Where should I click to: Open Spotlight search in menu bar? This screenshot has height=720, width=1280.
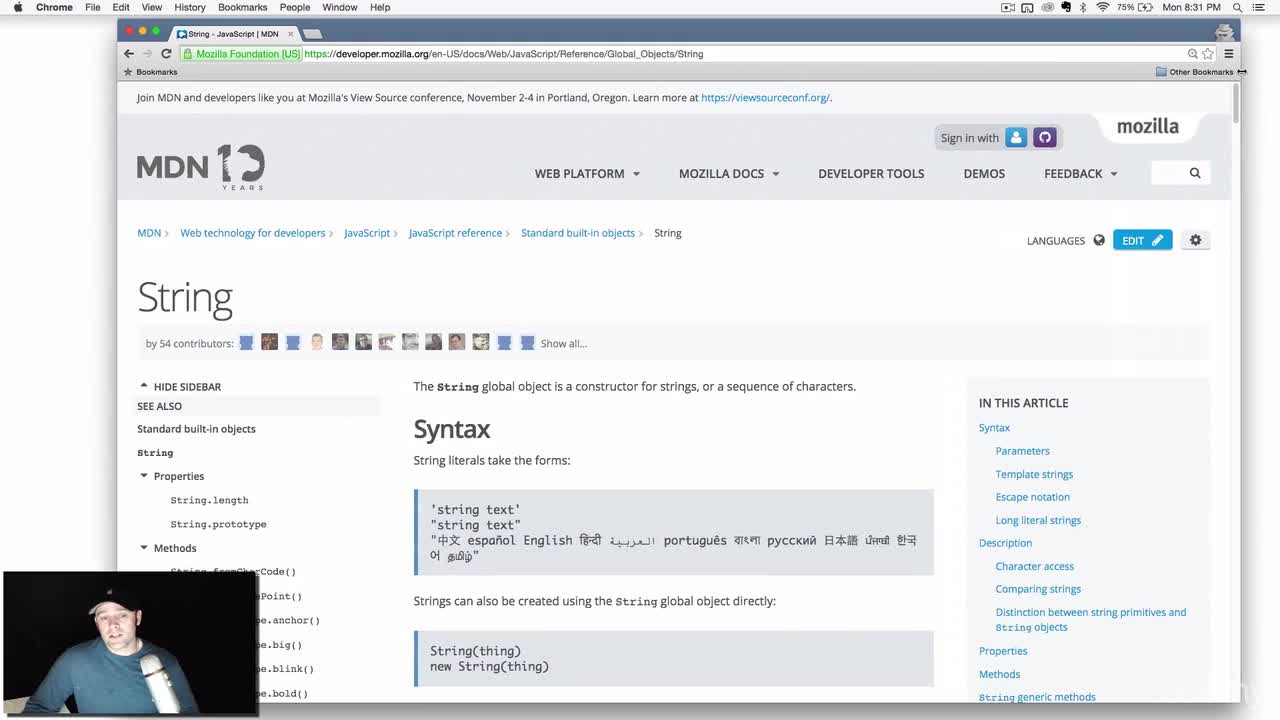(x=1238, y=7)
